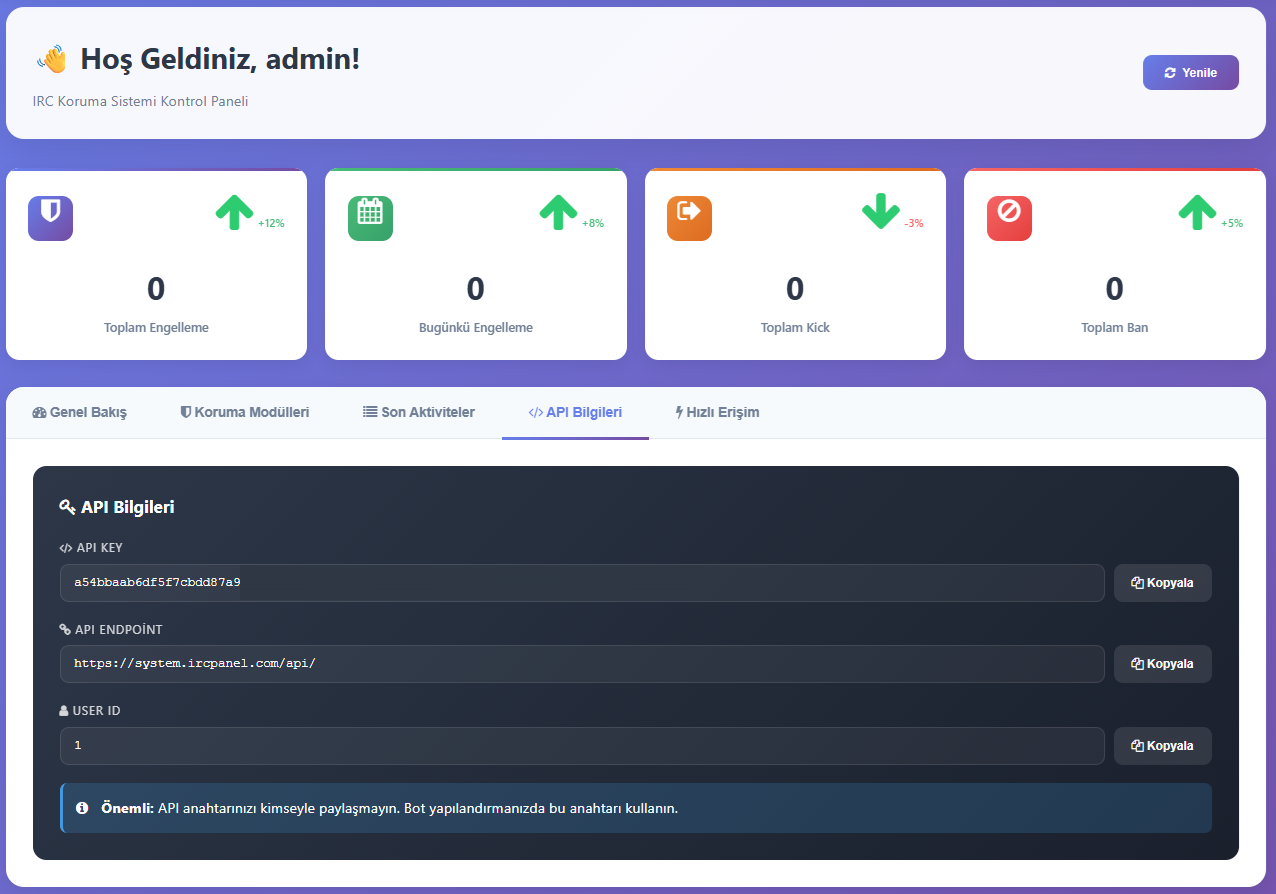Click the red ban icon for Toplam Ban

pos(1009,218)
